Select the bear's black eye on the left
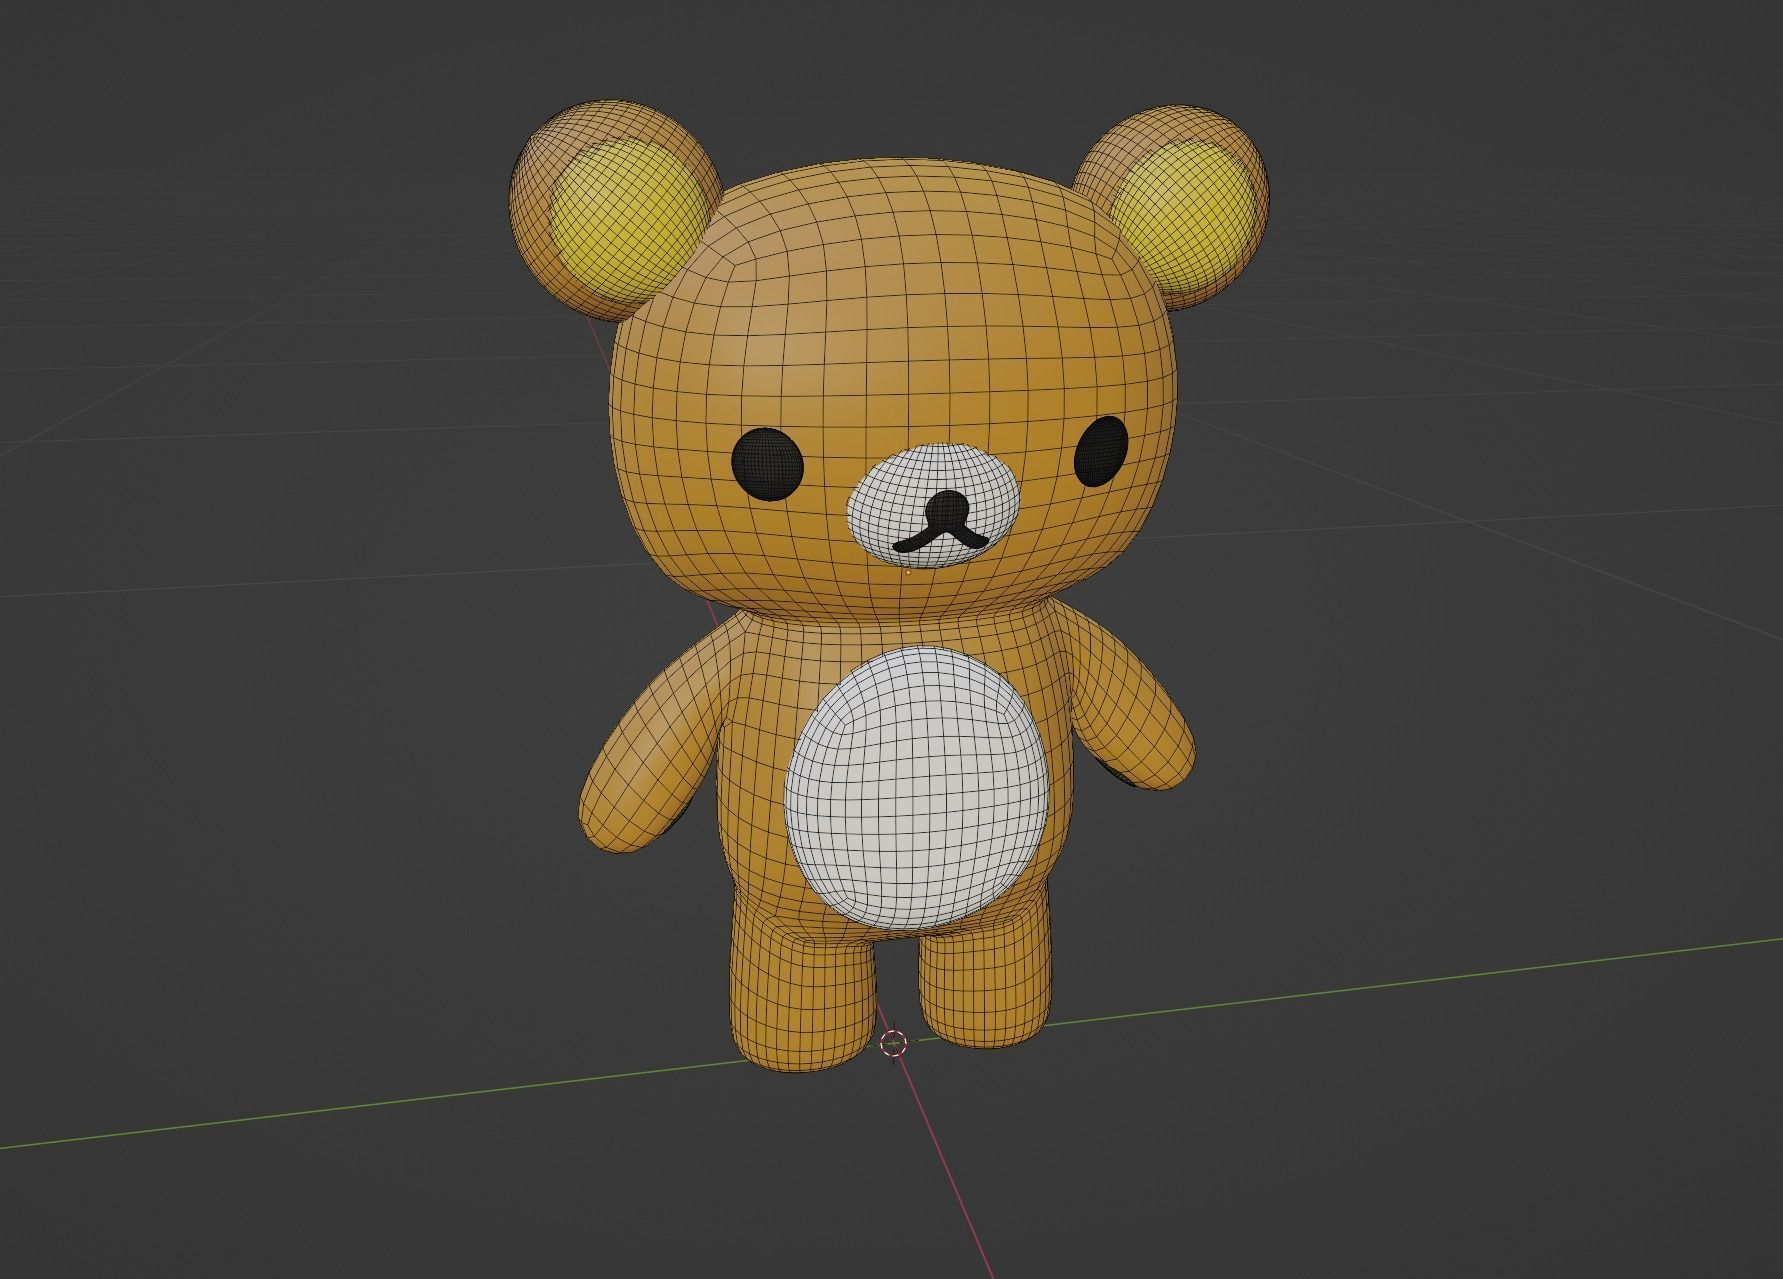The image size is (1783, 1279). click(767, 463)
